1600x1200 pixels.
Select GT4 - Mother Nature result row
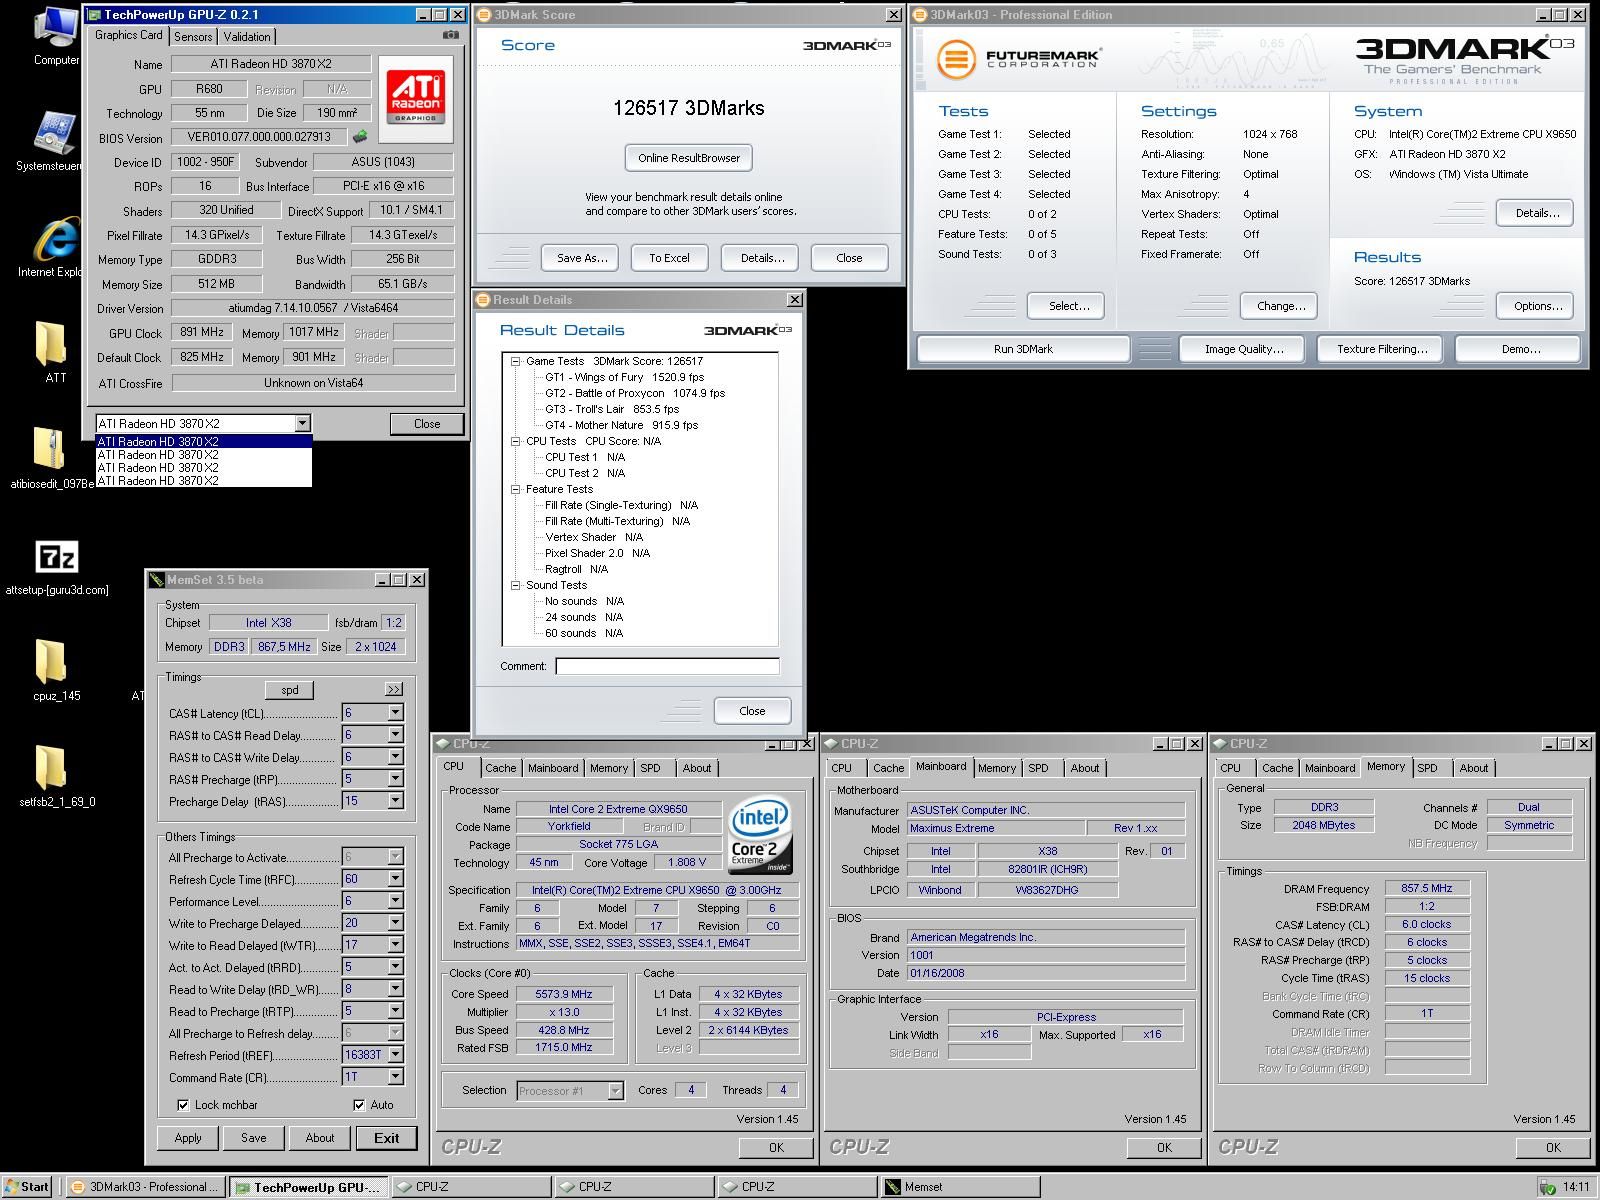click(x=621, y=425)
